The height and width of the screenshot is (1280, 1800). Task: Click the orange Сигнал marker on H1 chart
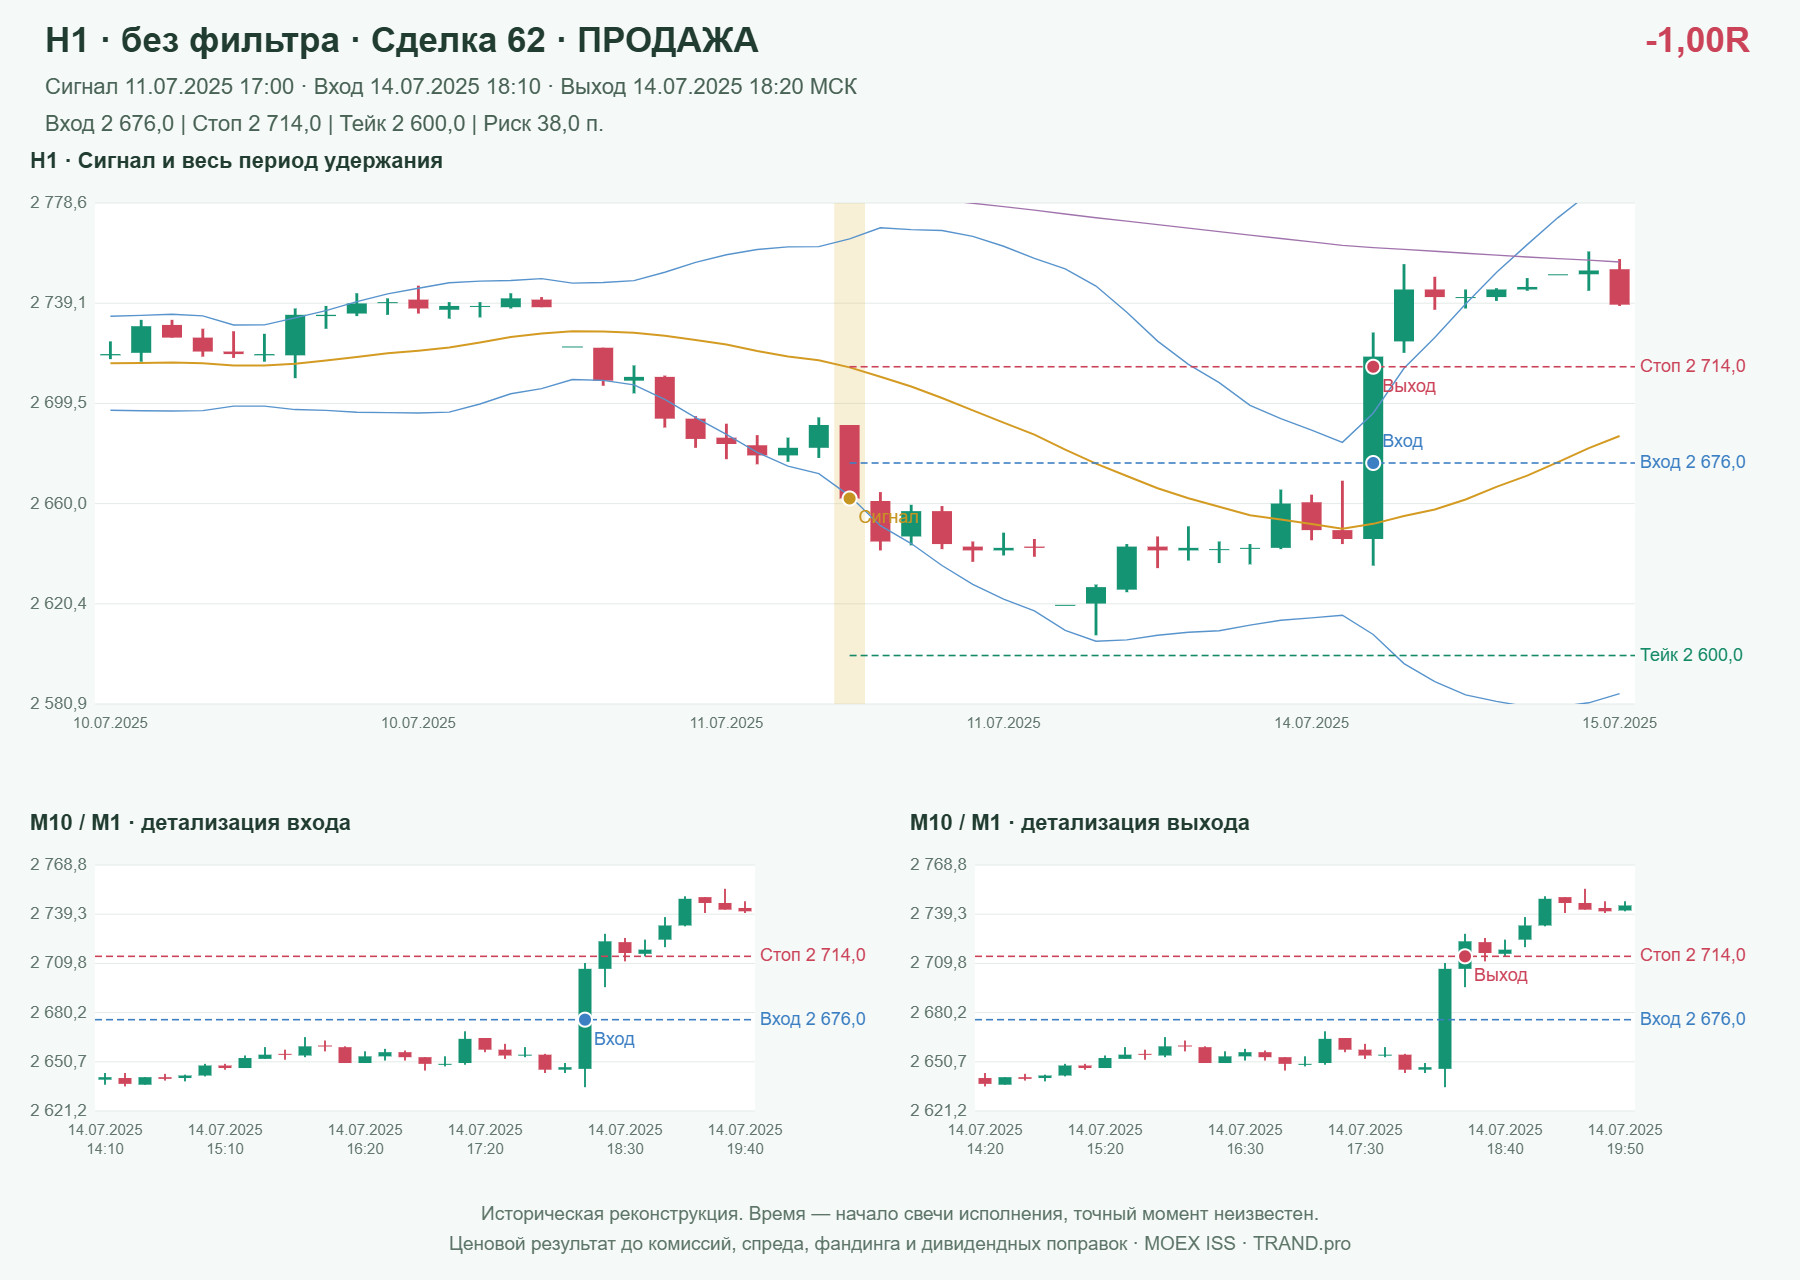point(849,498)
